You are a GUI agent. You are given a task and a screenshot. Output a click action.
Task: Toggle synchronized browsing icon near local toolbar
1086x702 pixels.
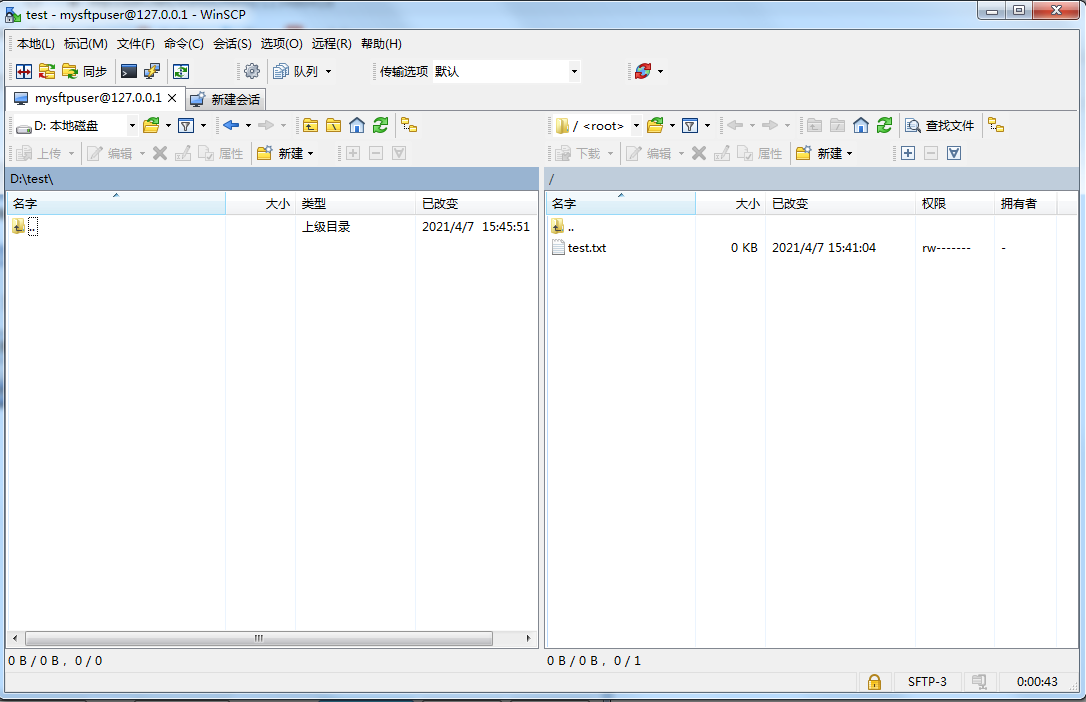point(408,125)
